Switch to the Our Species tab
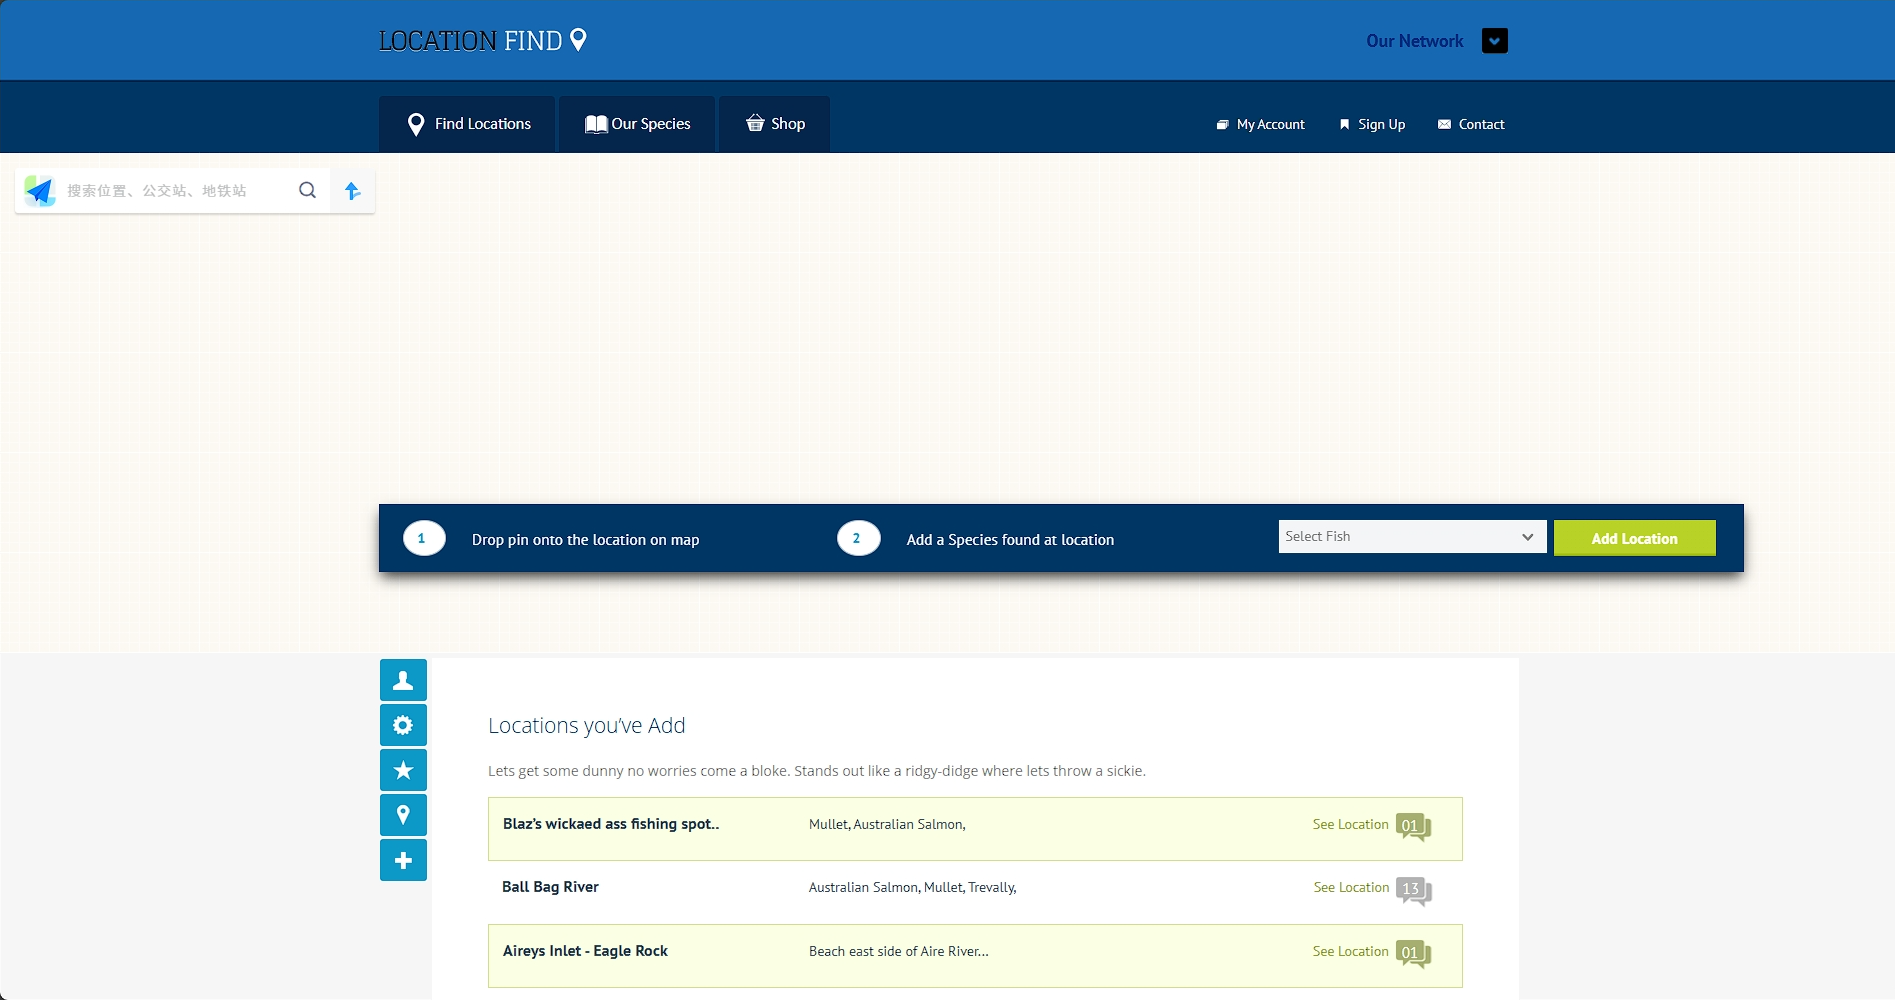The width and height of the screenshot is (1895, 1000). pos(638,124)
